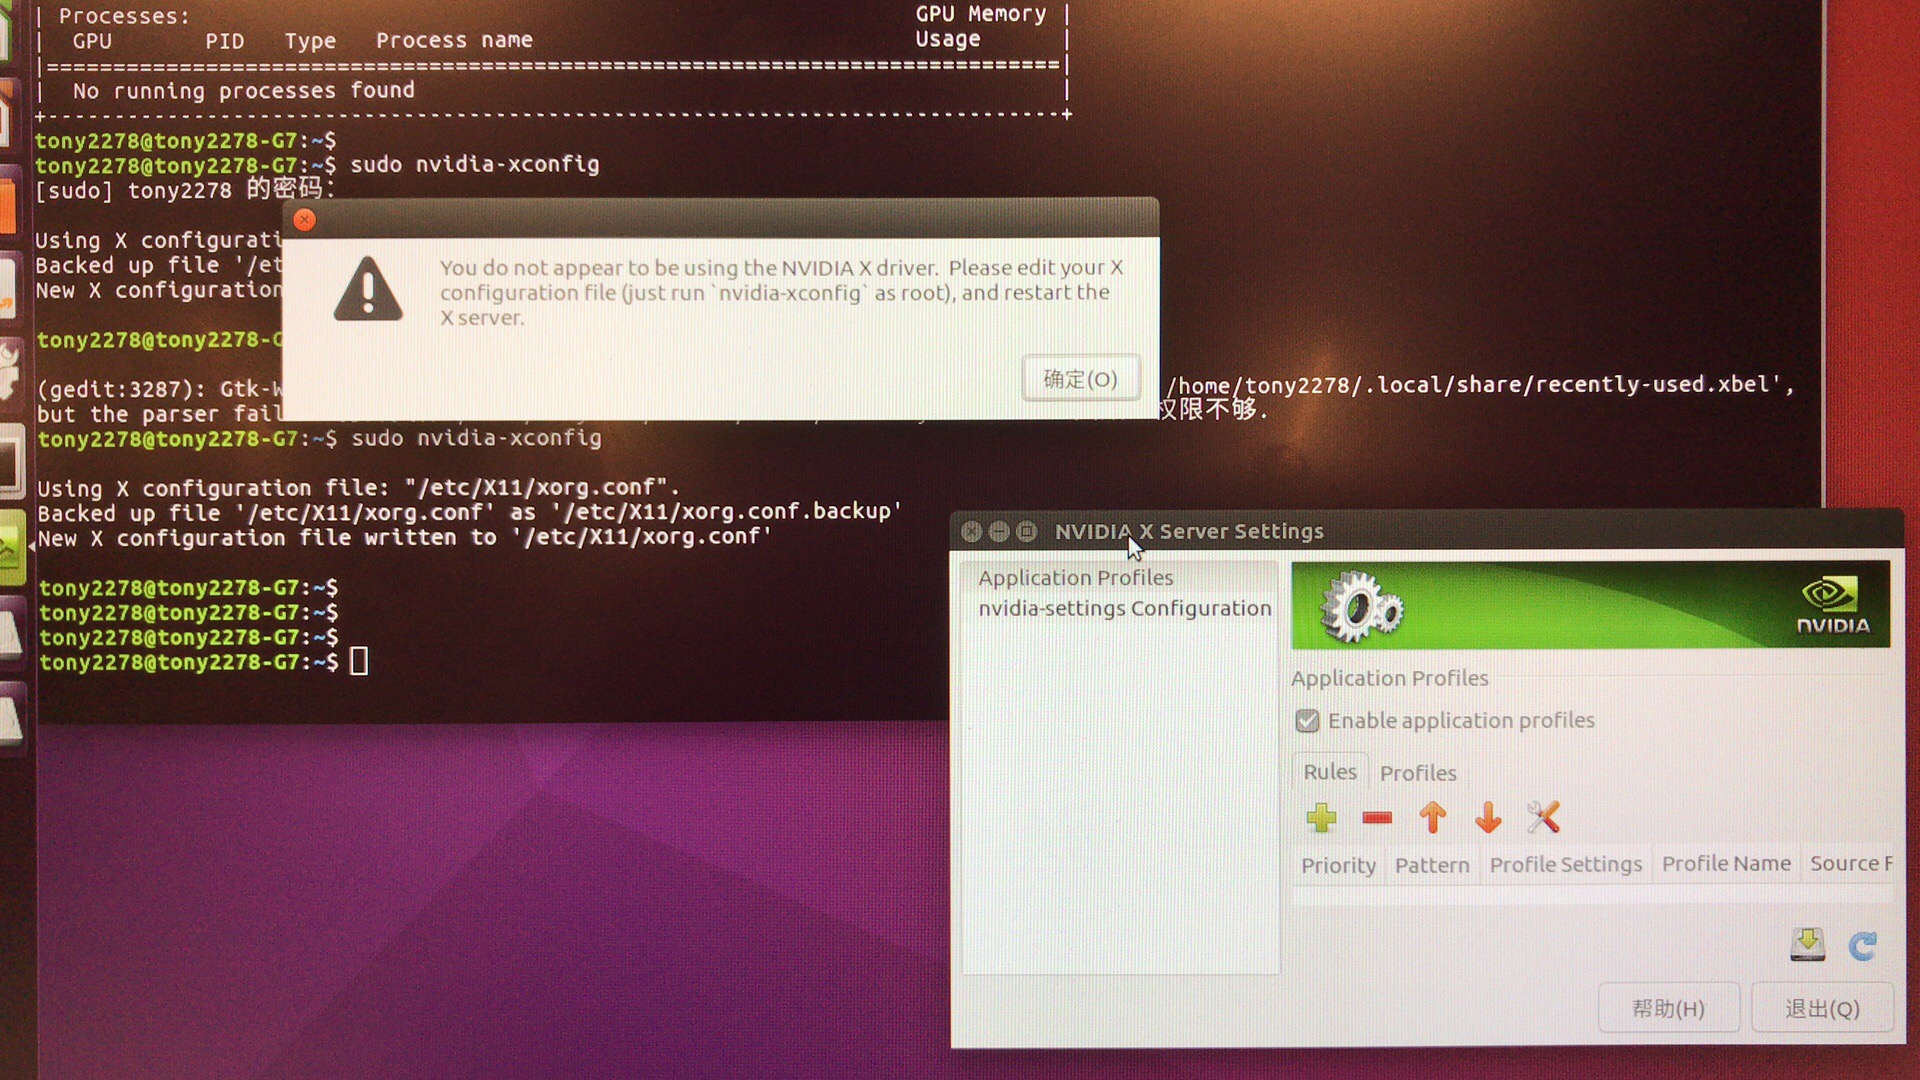
Task: Click the green NVIDIA logo banner
Action: (1590, 605)
